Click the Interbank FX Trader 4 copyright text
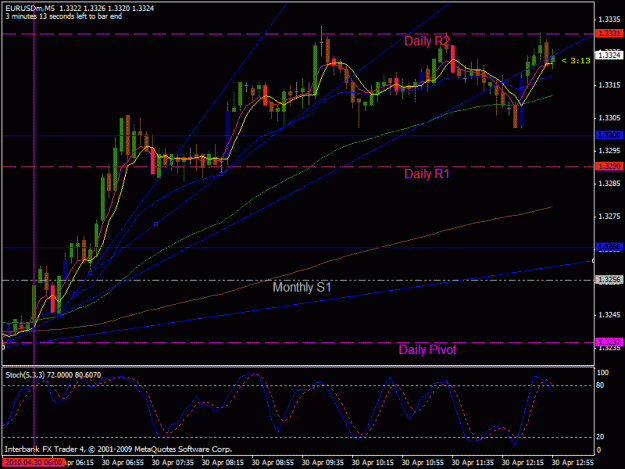Viewport: 625px width, 469px height. pyautogui.click(x=118, y=449)
